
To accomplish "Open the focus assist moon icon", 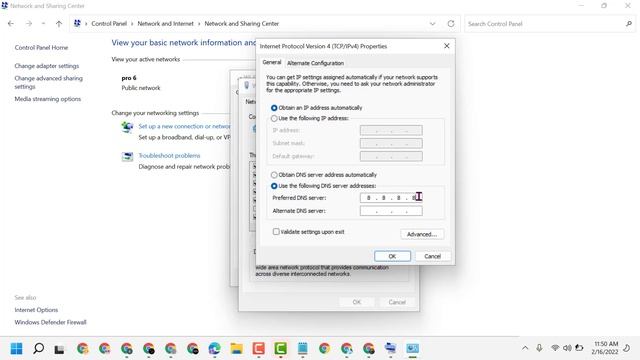I will coord(627,348).
